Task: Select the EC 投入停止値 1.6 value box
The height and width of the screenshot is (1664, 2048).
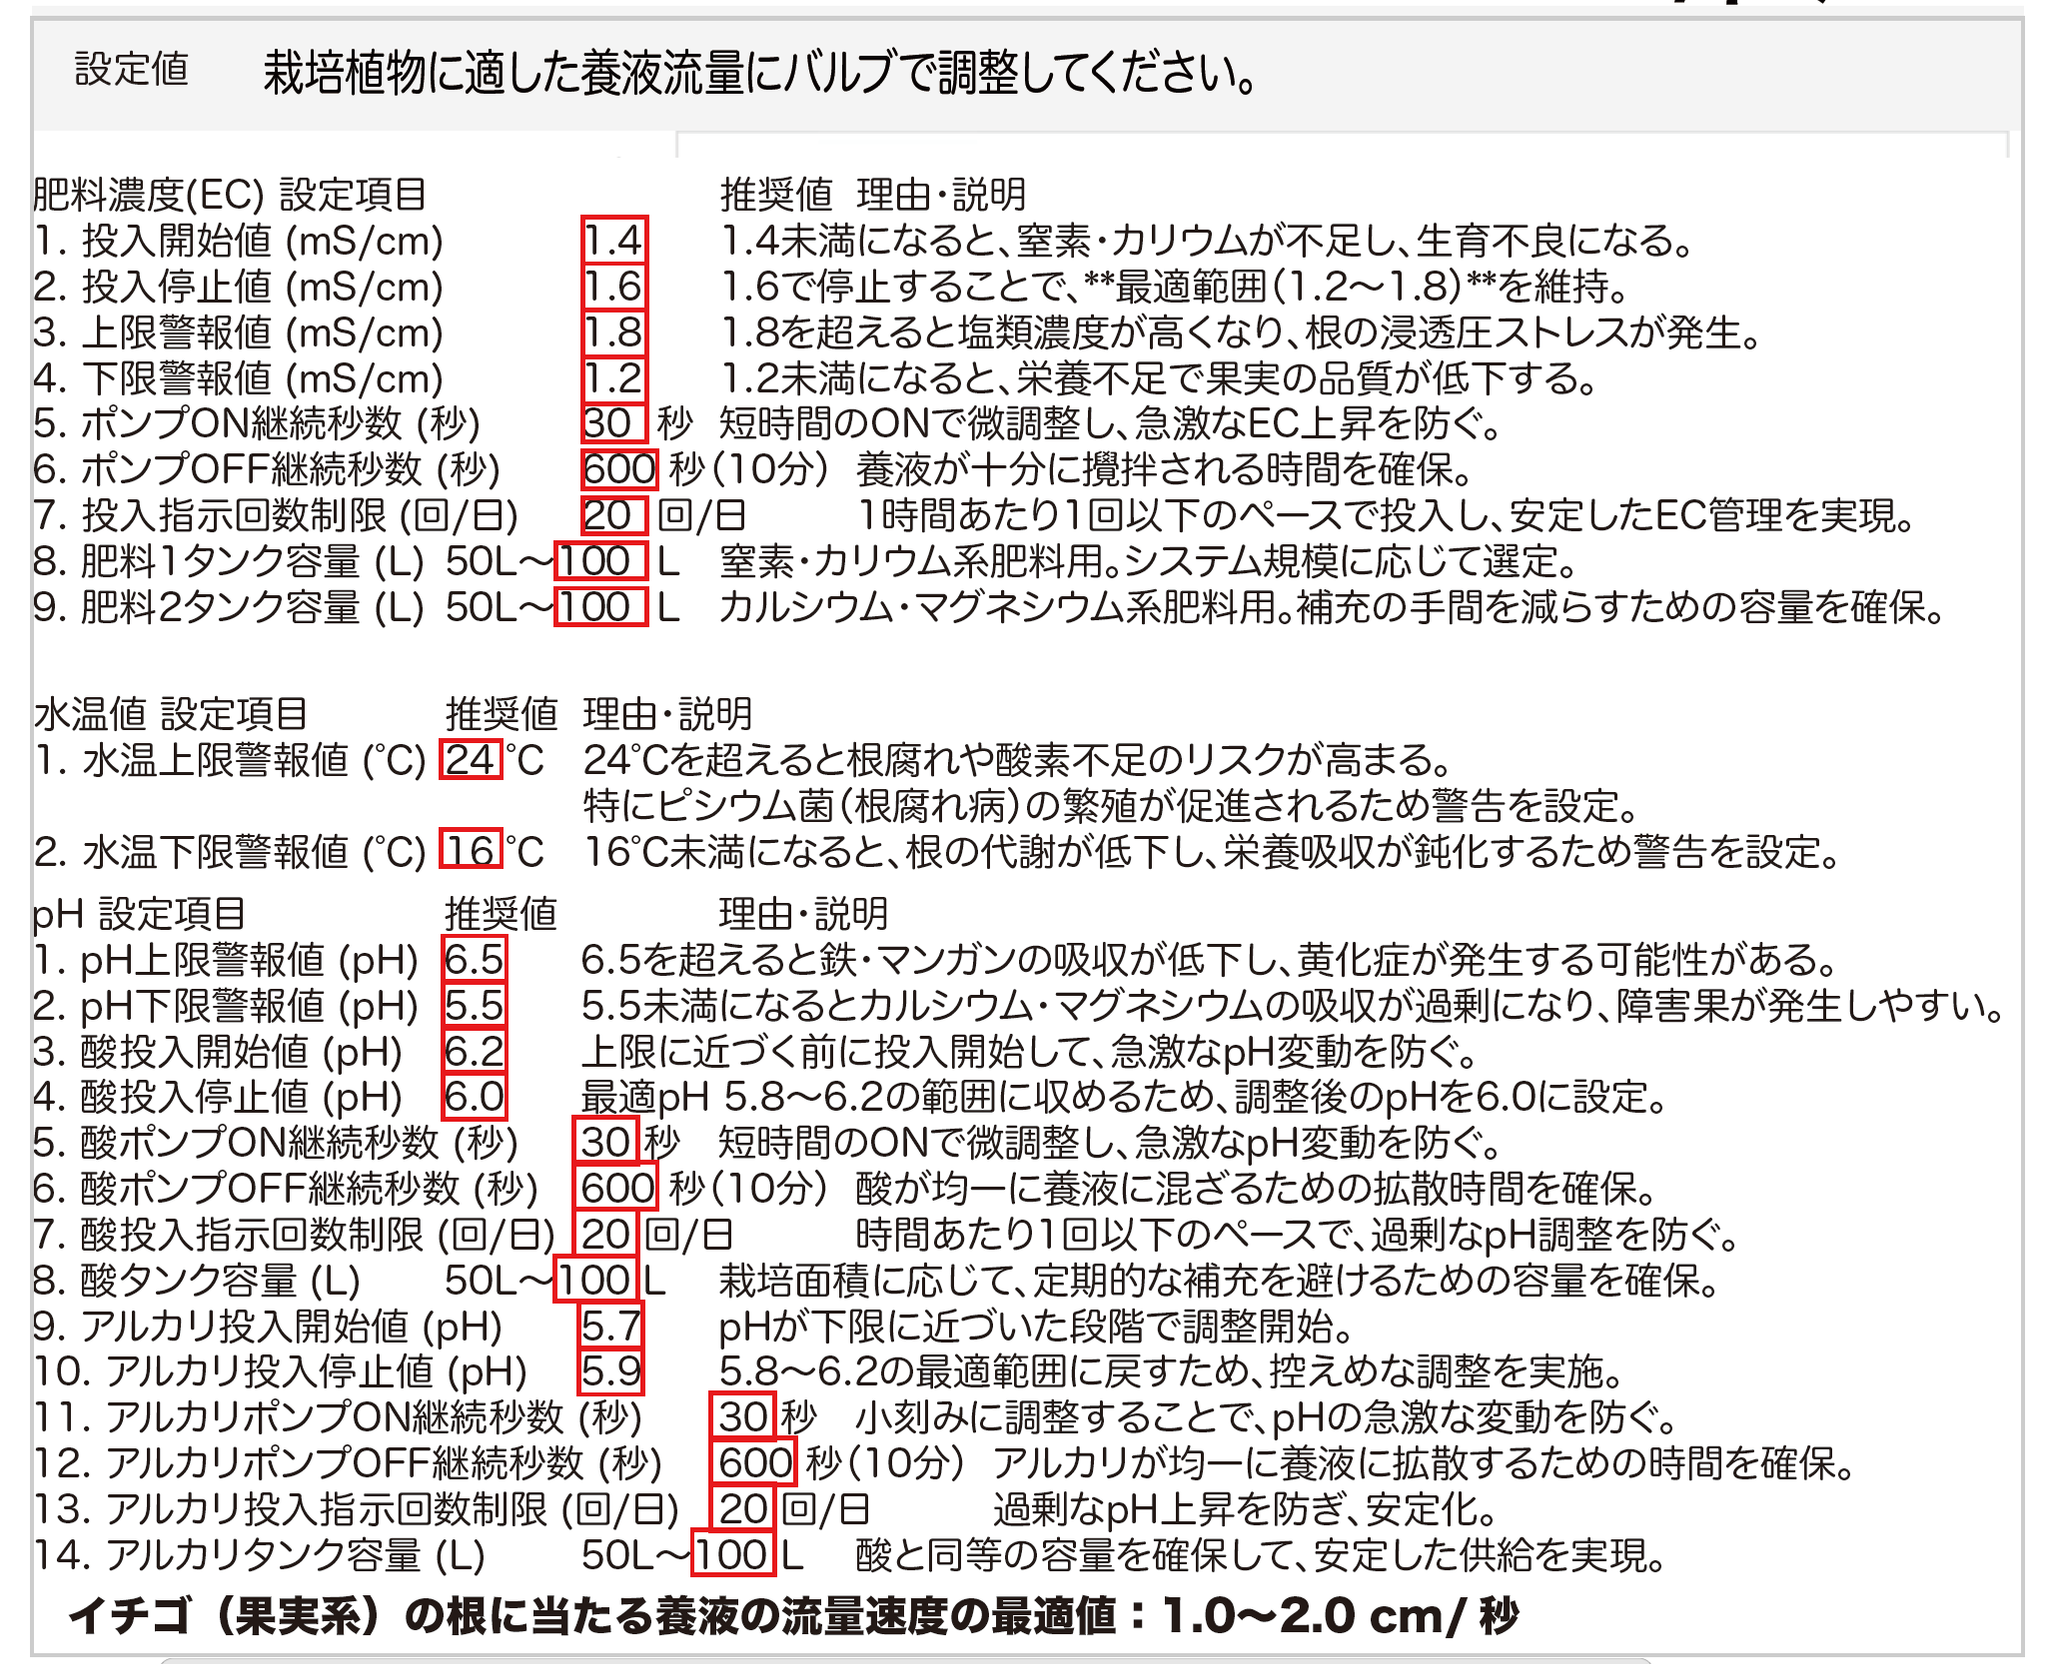Action: (x=614, y=287)
